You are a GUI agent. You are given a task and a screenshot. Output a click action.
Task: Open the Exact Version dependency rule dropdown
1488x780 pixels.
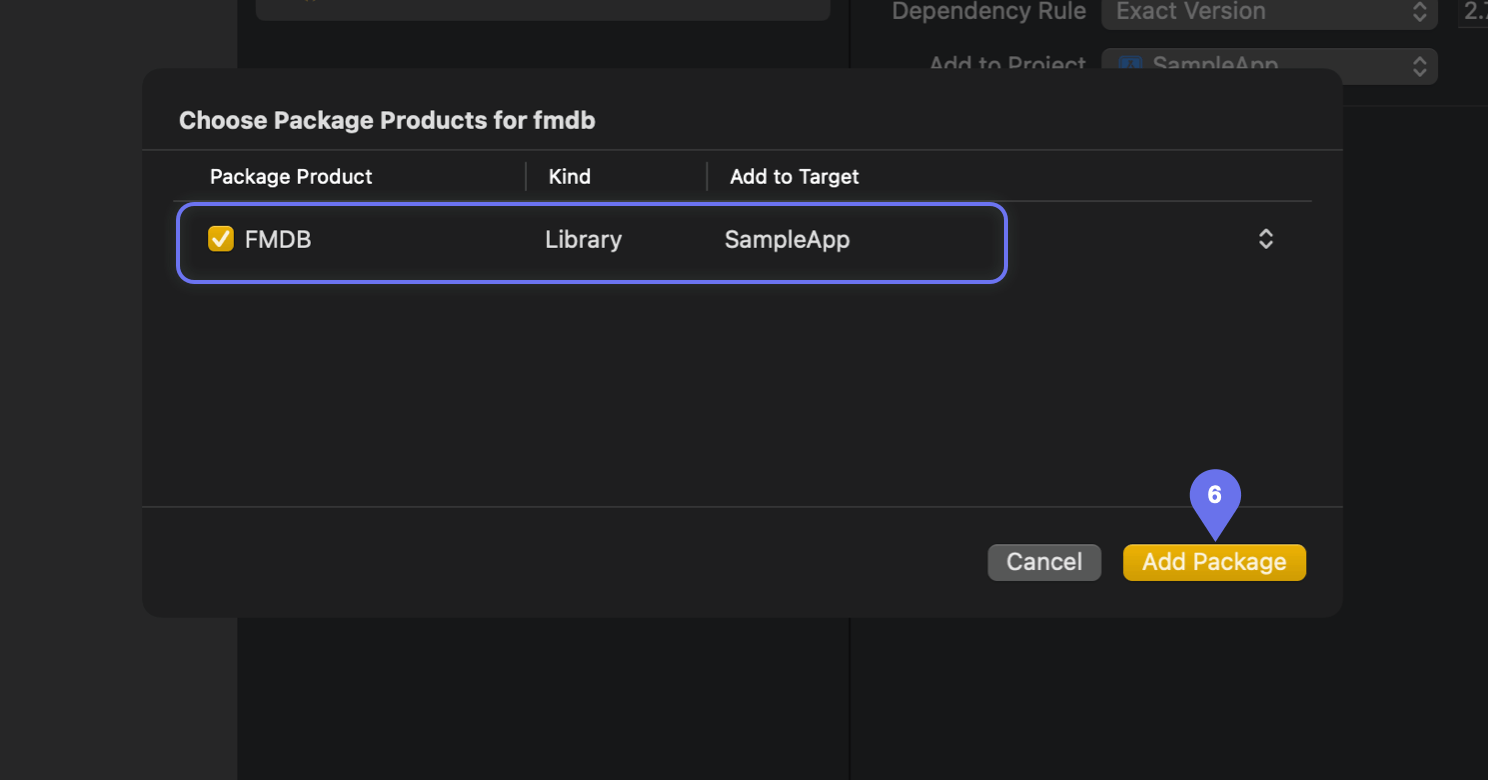click(1268, 13)
